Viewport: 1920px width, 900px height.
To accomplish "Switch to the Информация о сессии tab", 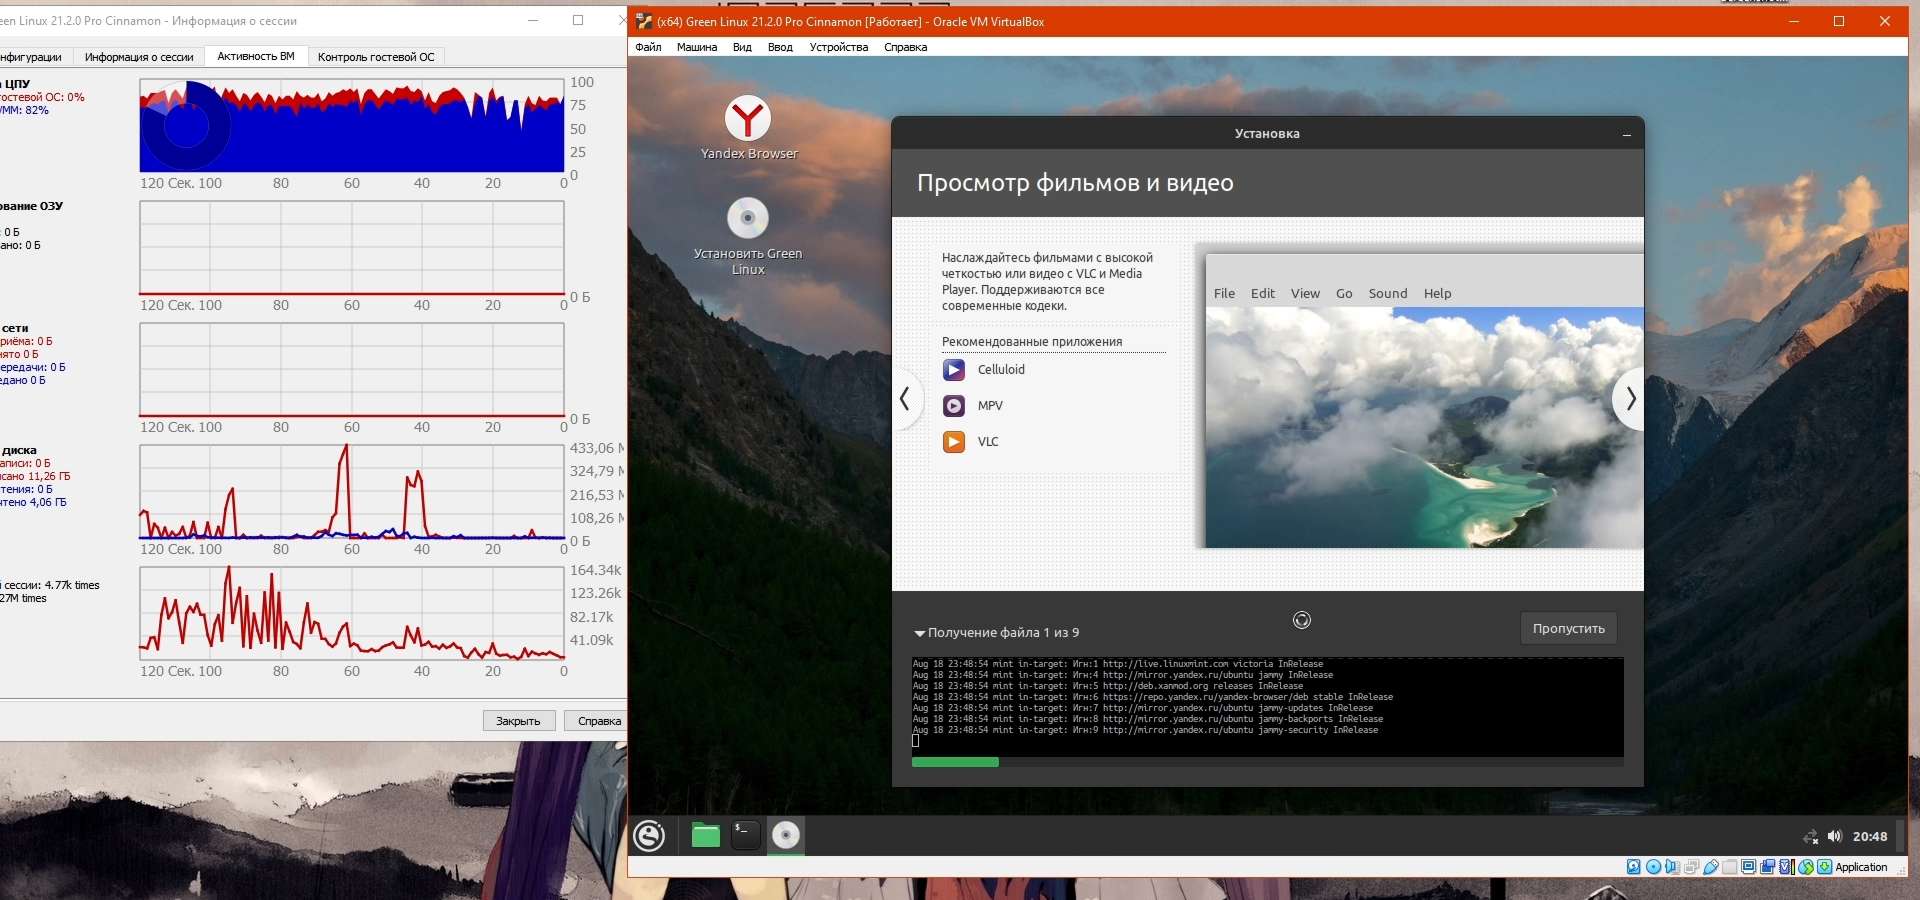I will 139,57.
